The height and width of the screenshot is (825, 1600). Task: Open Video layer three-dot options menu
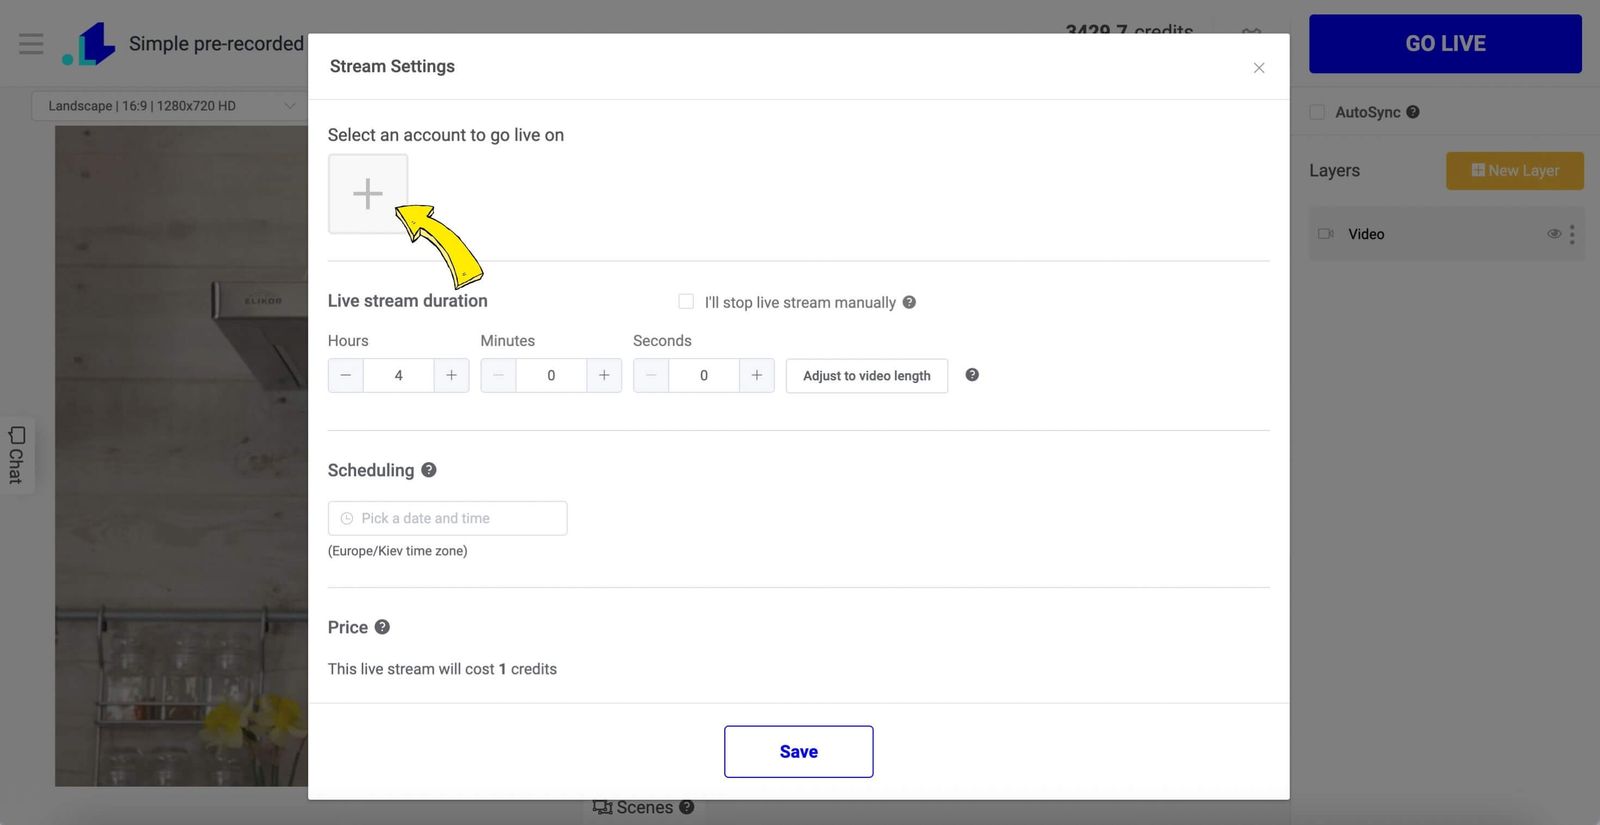click(1572, 234)
